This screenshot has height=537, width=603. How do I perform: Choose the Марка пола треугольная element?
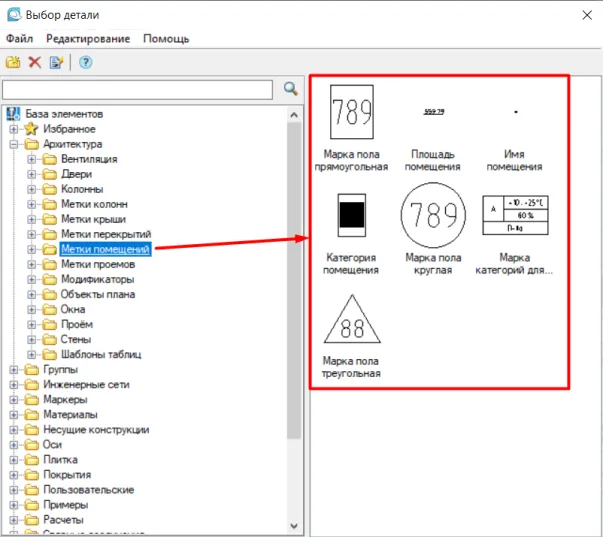tap(351, 320)
